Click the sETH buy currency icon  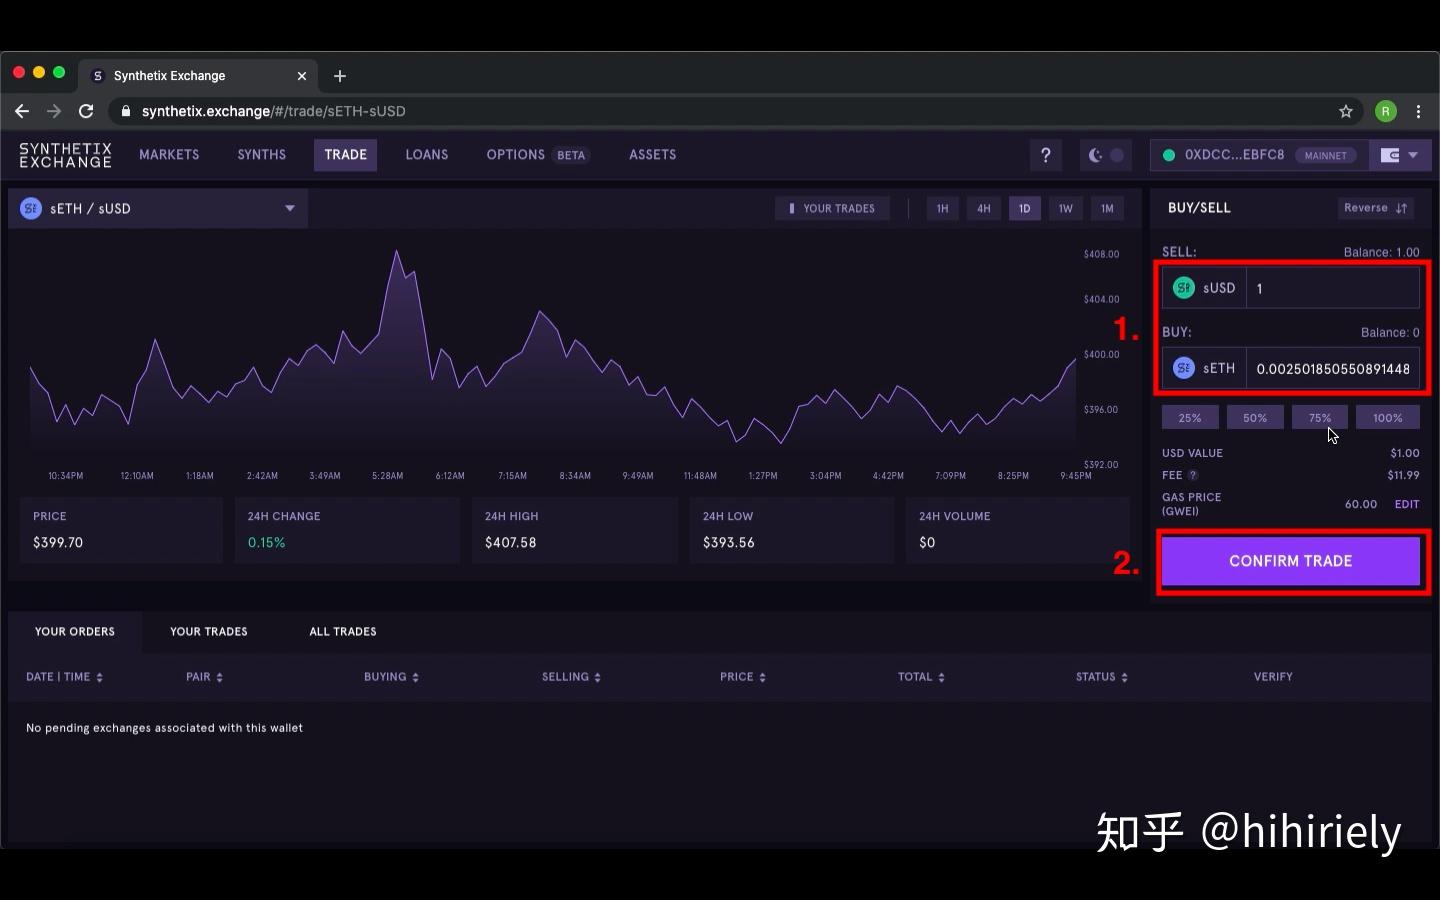pyautogui.click(x=1184, y=368)
